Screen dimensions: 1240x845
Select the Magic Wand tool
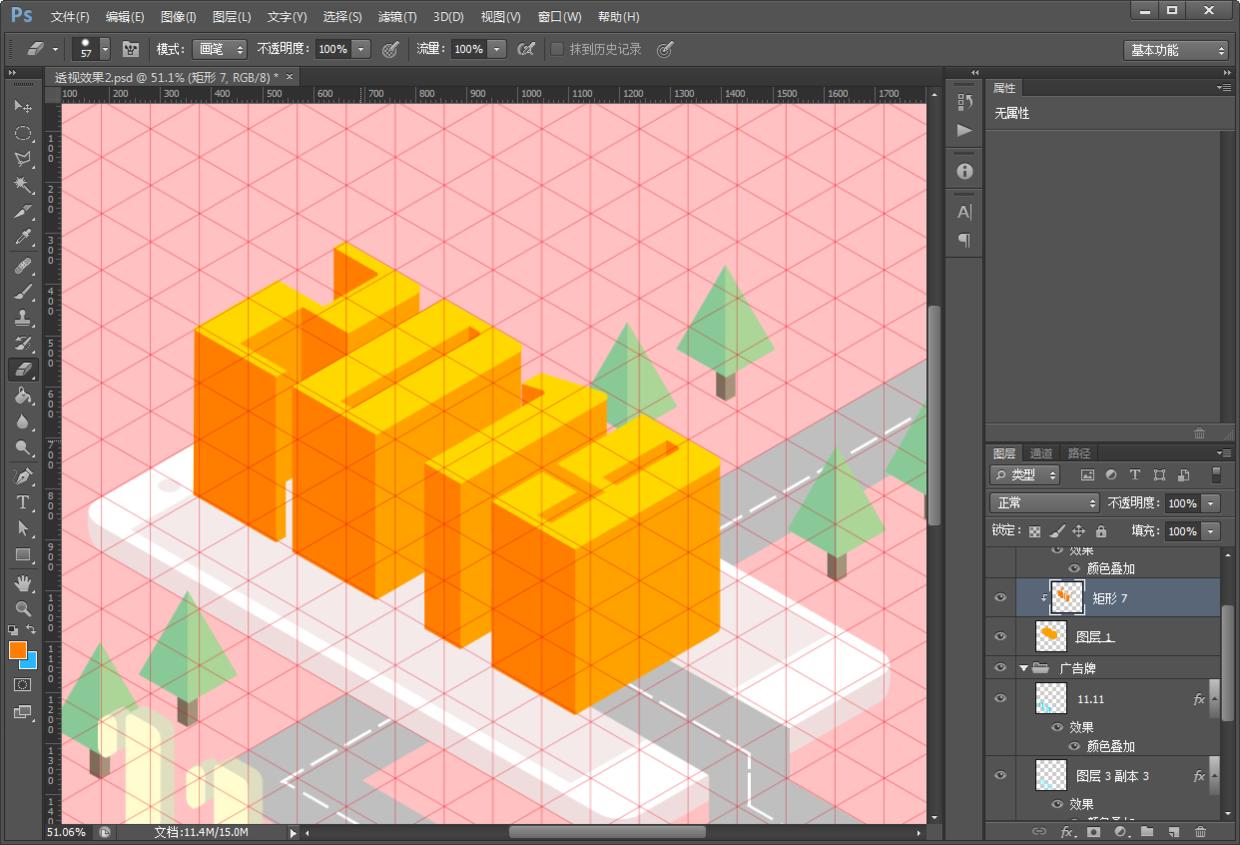(x=23, y=185)
